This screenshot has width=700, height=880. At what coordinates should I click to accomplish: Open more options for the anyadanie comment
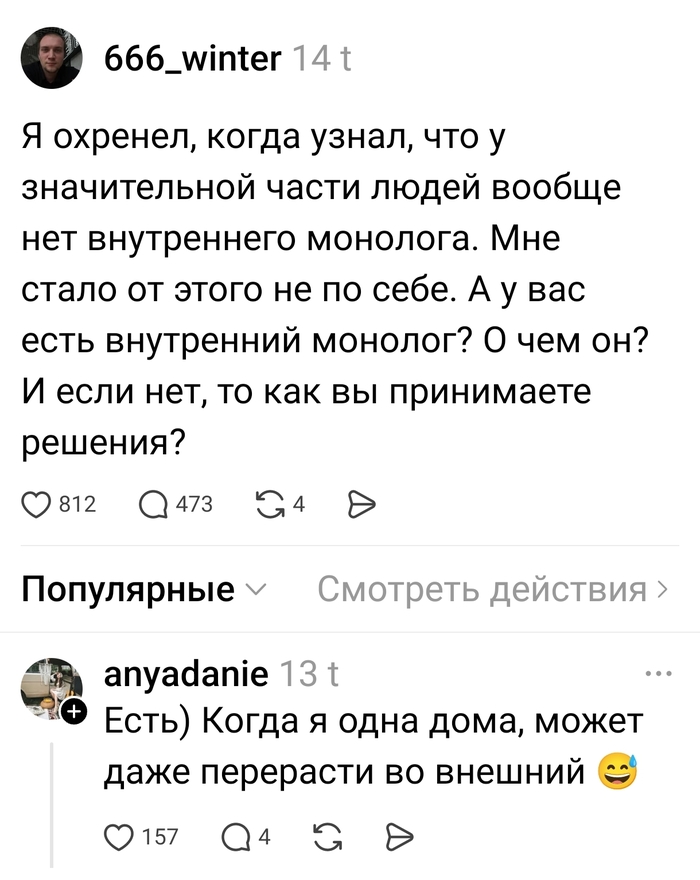point(659,674)
